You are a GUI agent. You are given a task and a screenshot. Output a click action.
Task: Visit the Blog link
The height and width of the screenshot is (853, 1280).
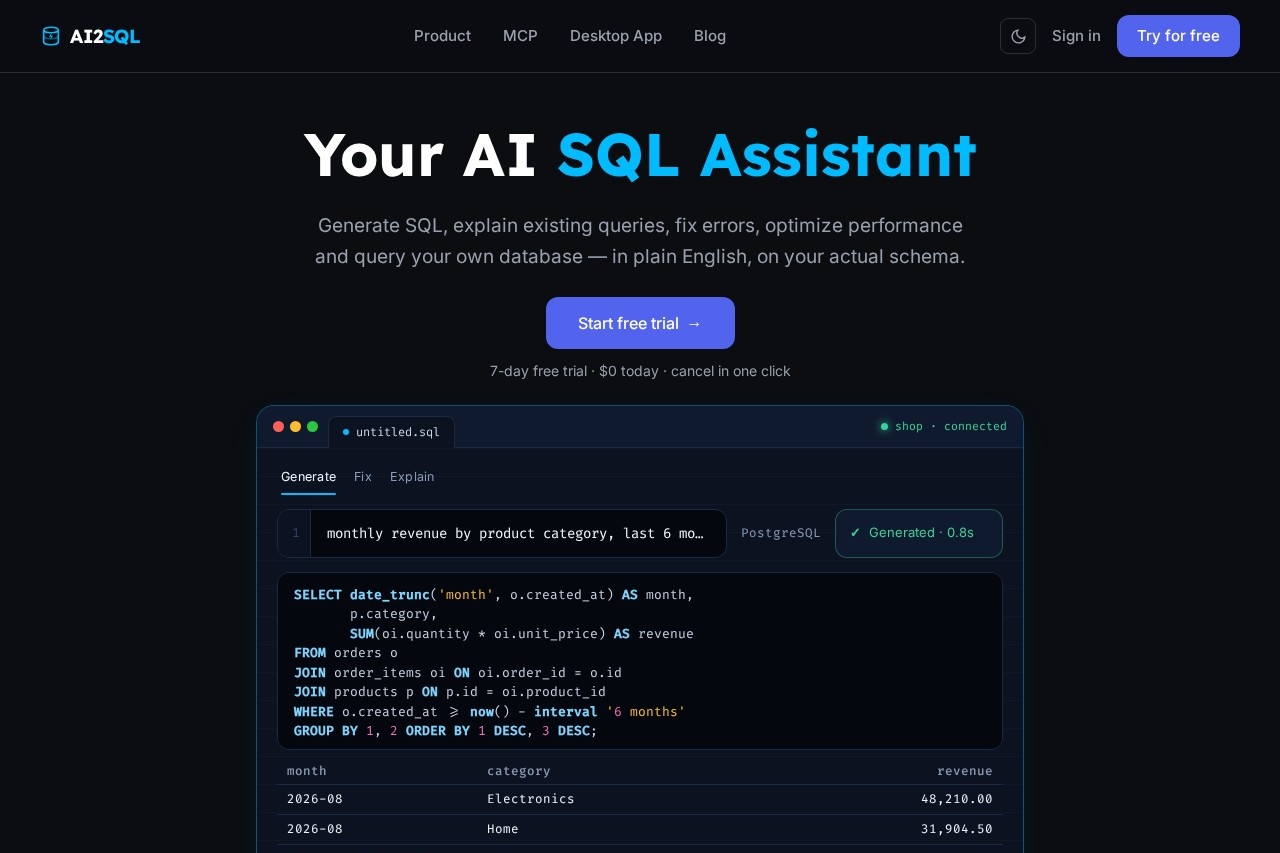click(710, 36)
